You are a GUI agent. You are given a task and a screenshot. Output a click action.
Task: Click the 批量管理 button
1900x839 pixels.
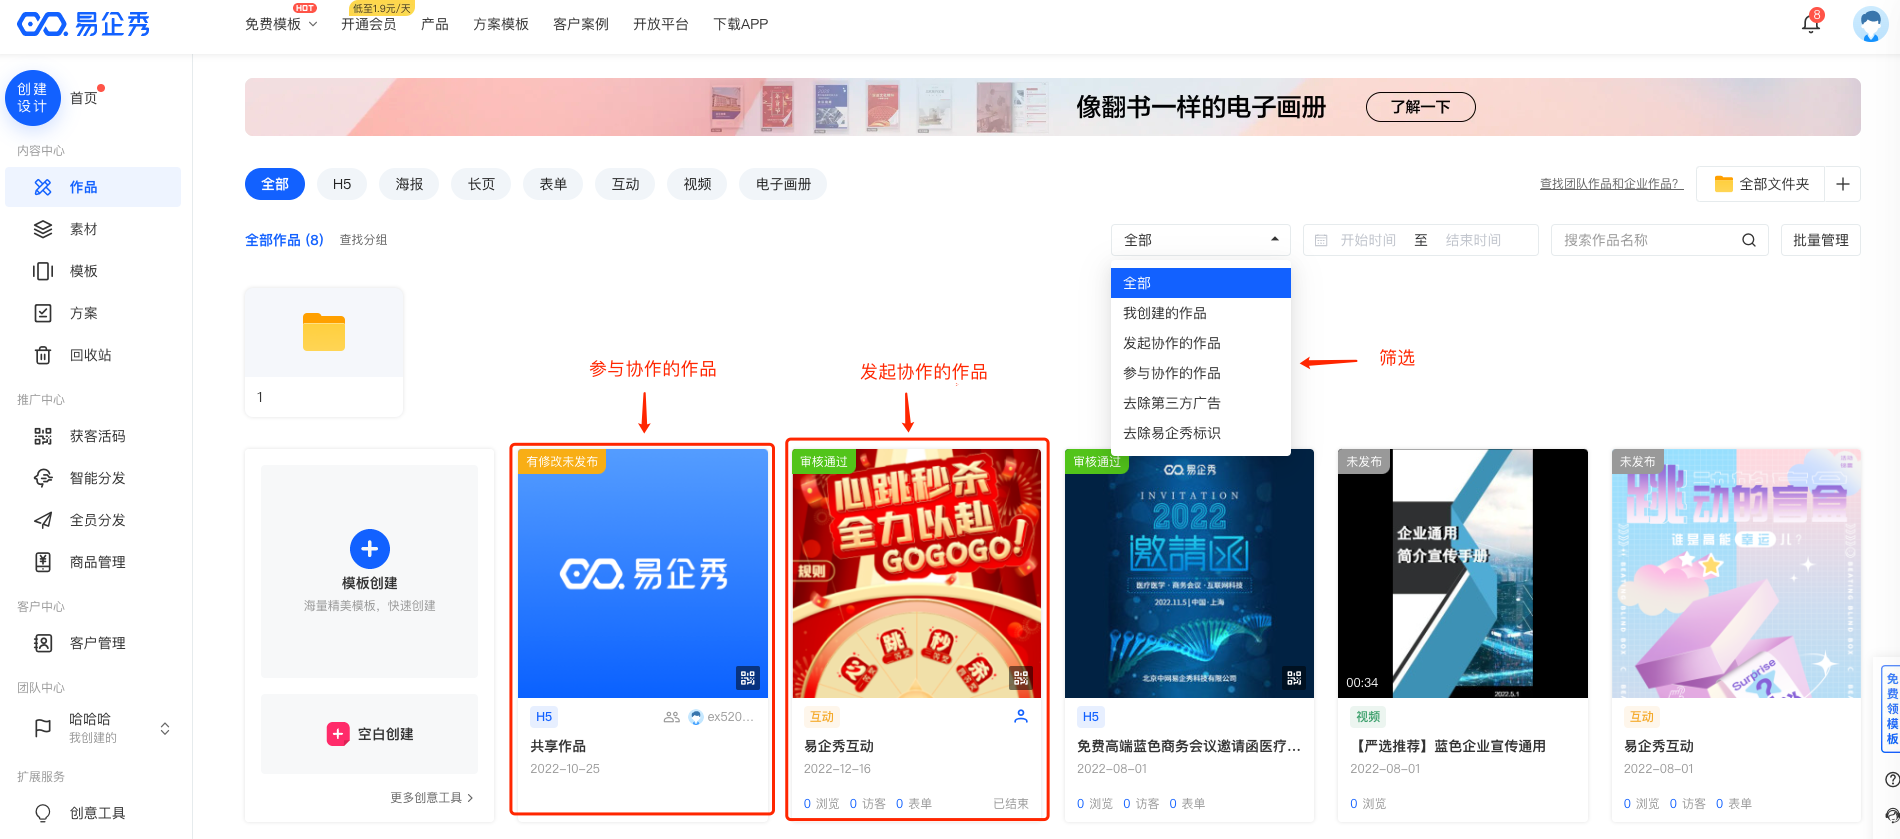1821,240
